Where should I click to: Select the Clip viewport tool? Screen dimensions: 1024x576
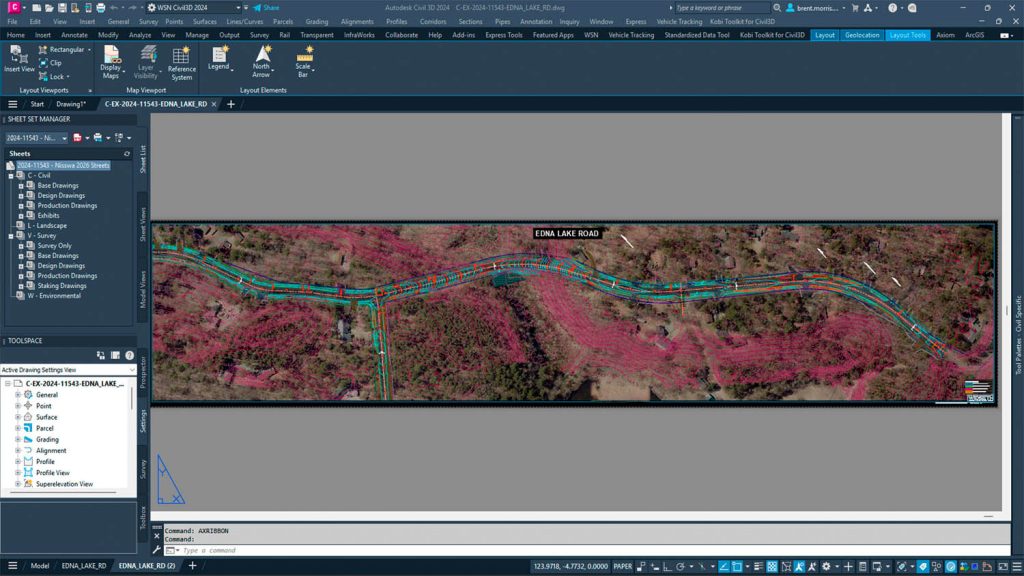pyautogui.click(x=50, y=63)
